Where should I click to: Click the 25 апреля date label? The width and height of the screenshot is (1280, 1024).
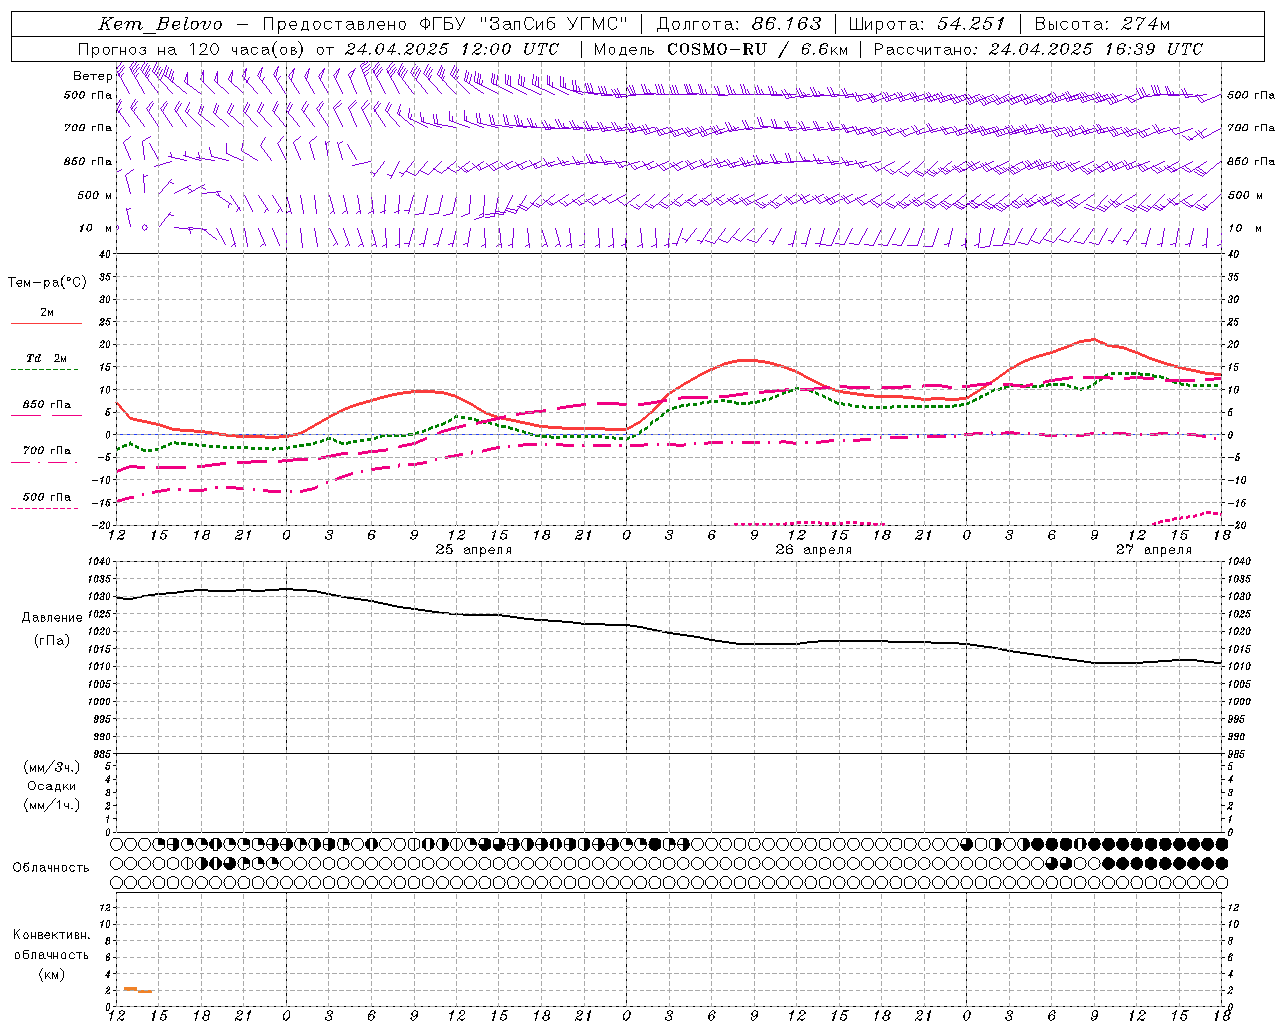[x=474, y=550]
